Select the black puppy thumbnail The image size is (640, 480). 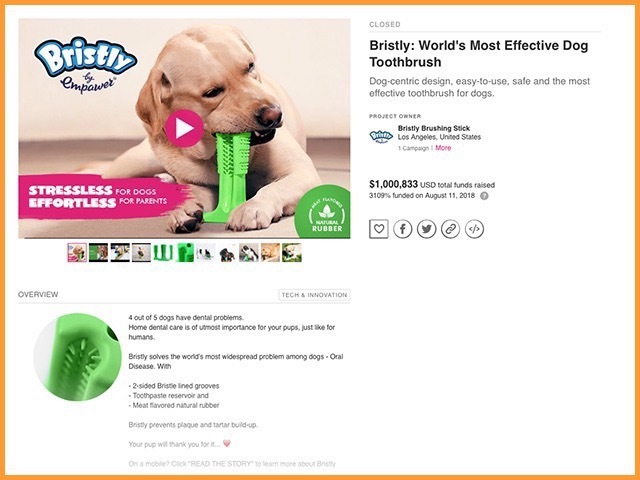(227, 253)
